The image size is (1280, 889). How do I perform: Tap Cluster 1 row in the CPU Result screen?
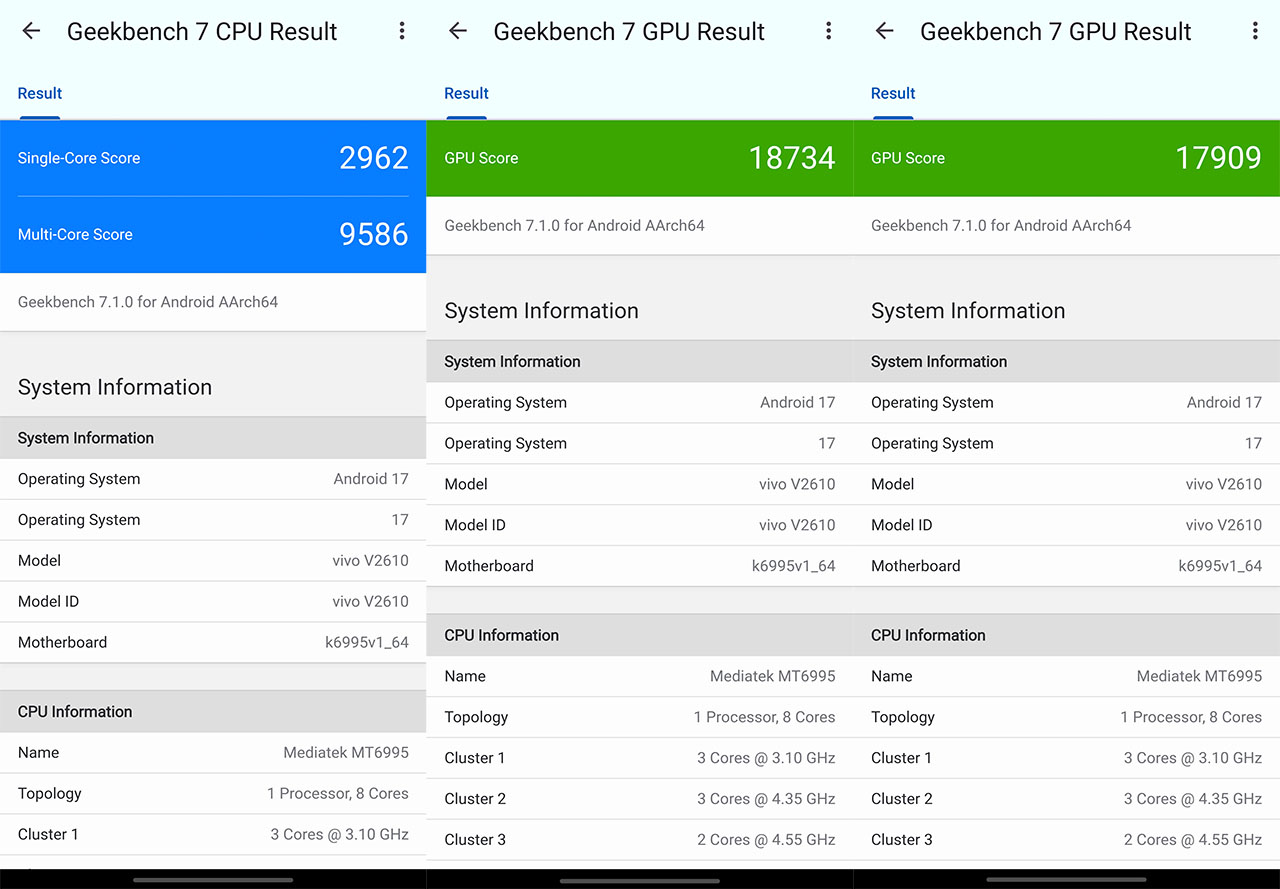(213, 835)
